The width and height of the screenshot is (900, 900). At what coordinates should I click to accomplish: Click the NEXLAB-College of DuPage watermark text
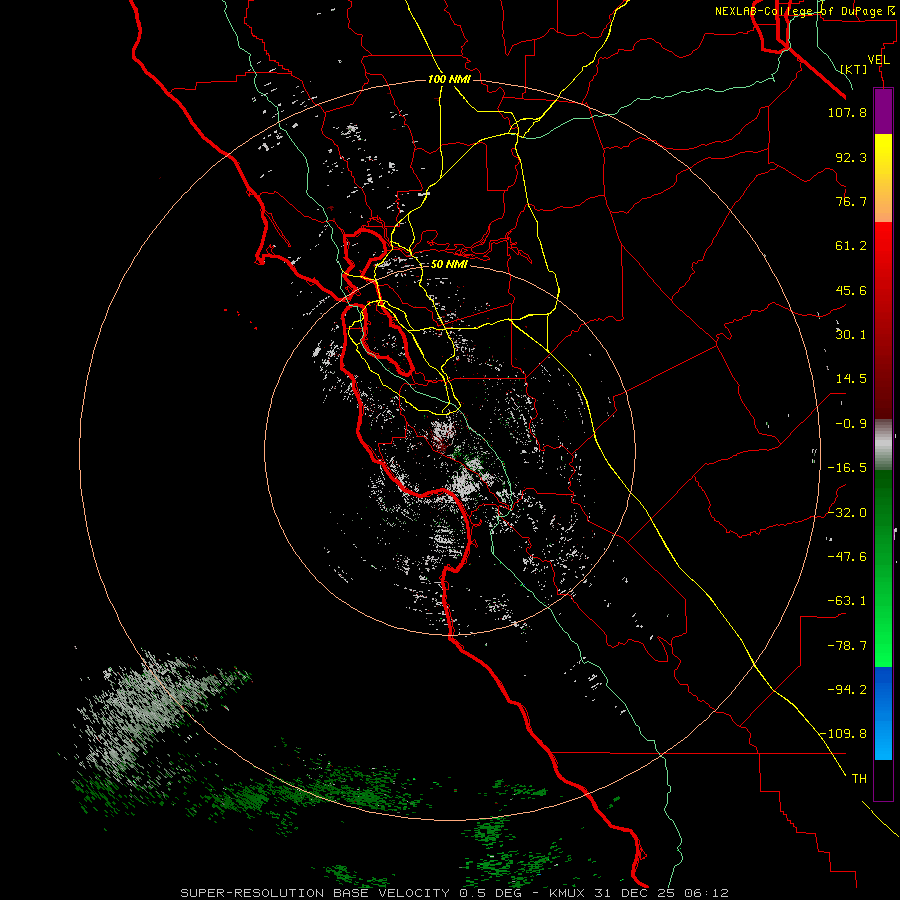tap(806, 11)
